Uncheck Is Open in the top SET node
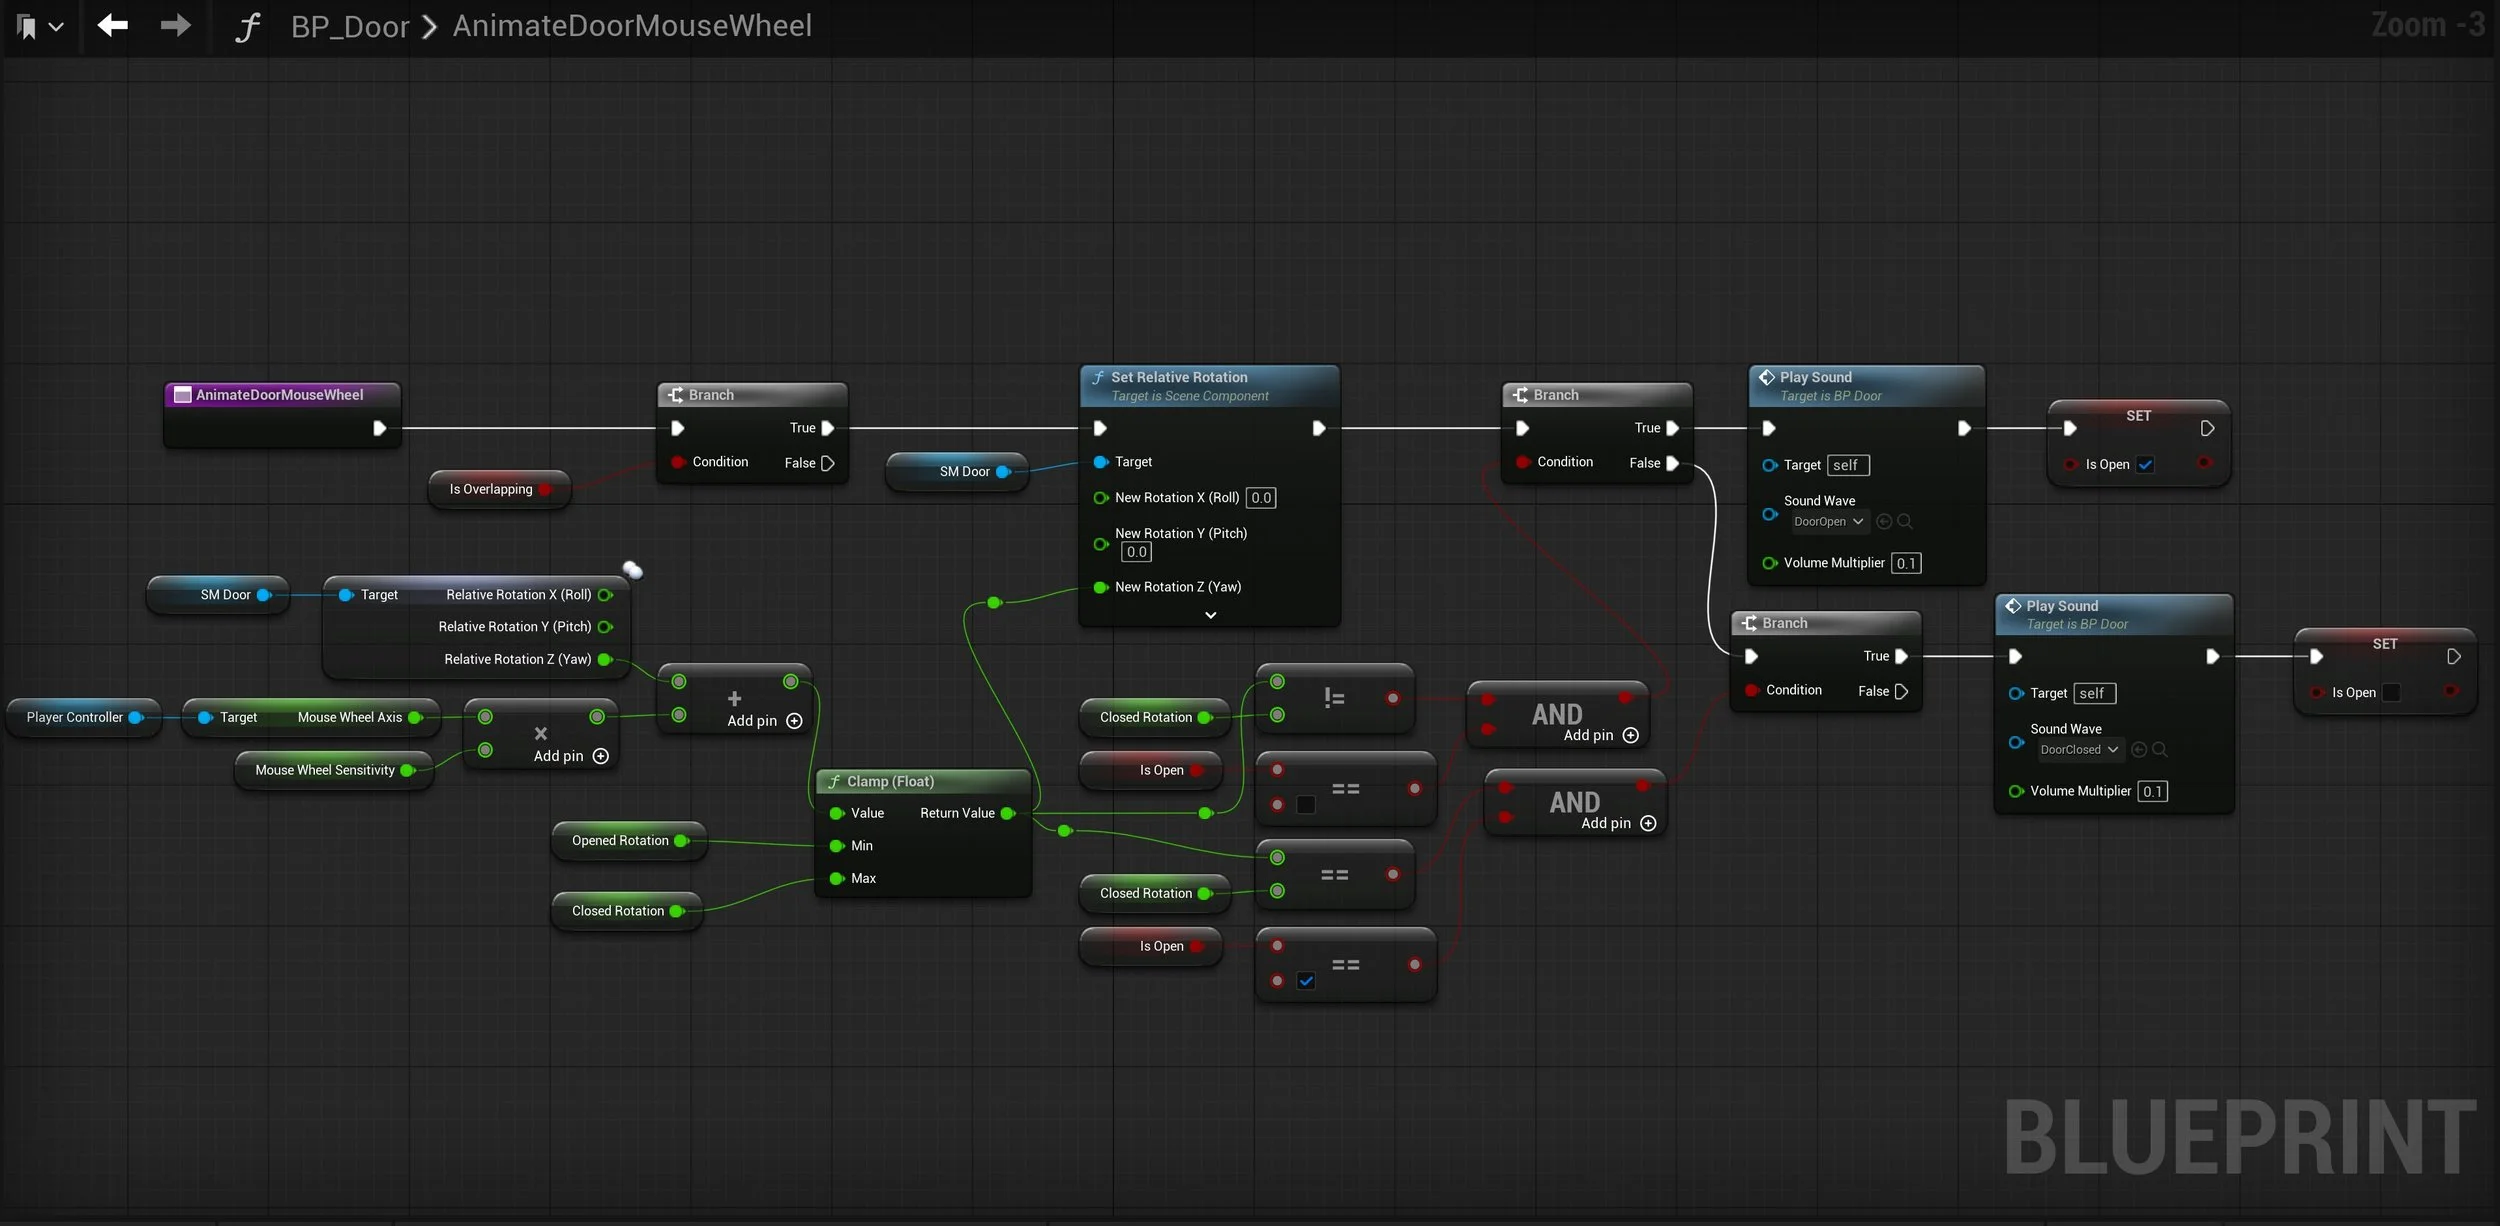 point(2146,464)
